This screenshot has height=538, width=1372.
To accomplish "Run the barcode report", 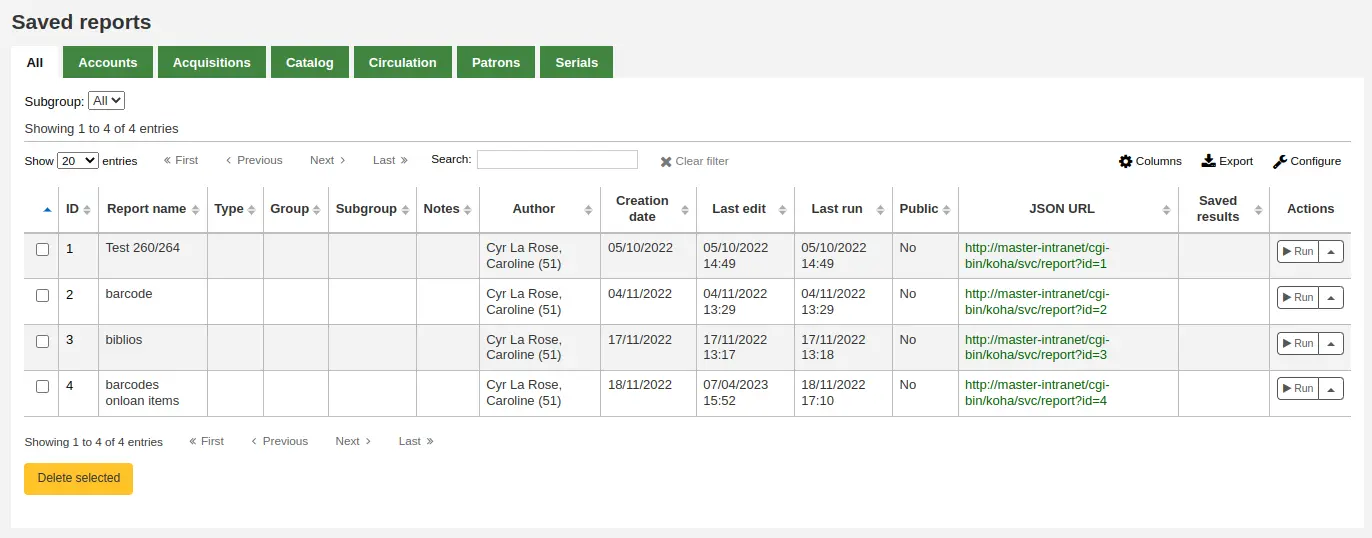I will [x=1298, y=298].
